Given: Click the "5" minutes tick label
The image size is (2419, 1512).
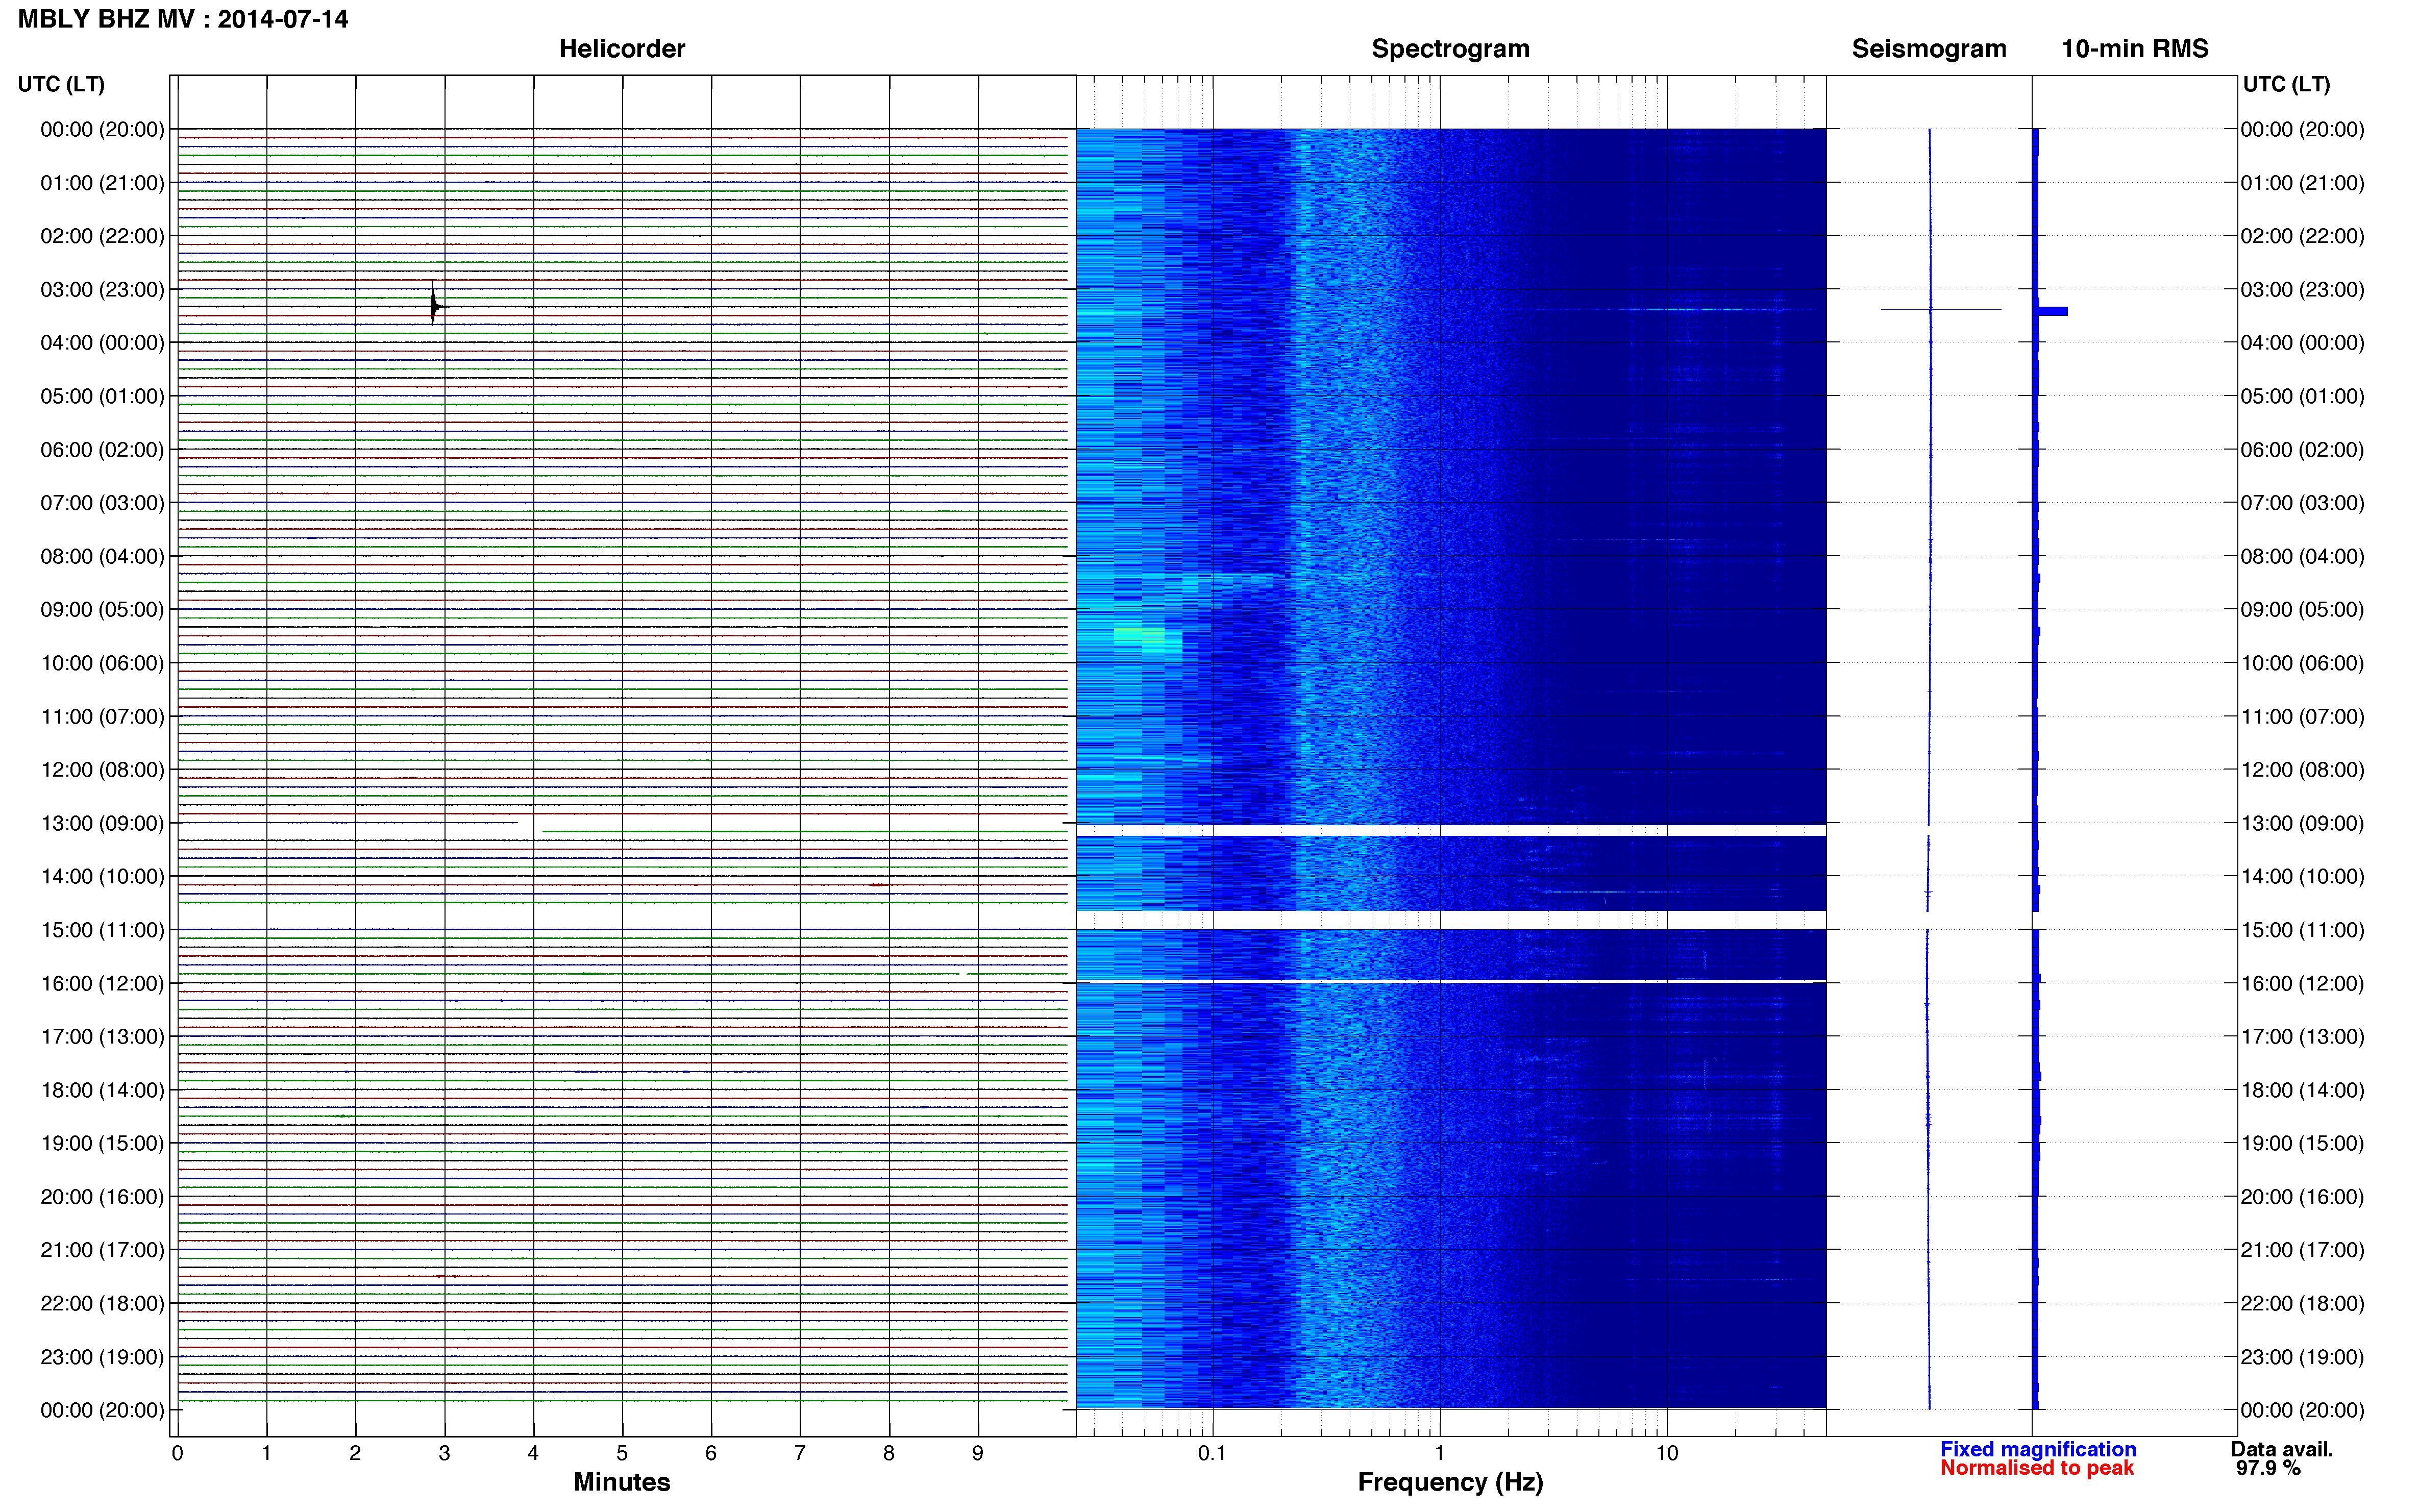Looking at the screenshot, I should [x=622, y=1453].
